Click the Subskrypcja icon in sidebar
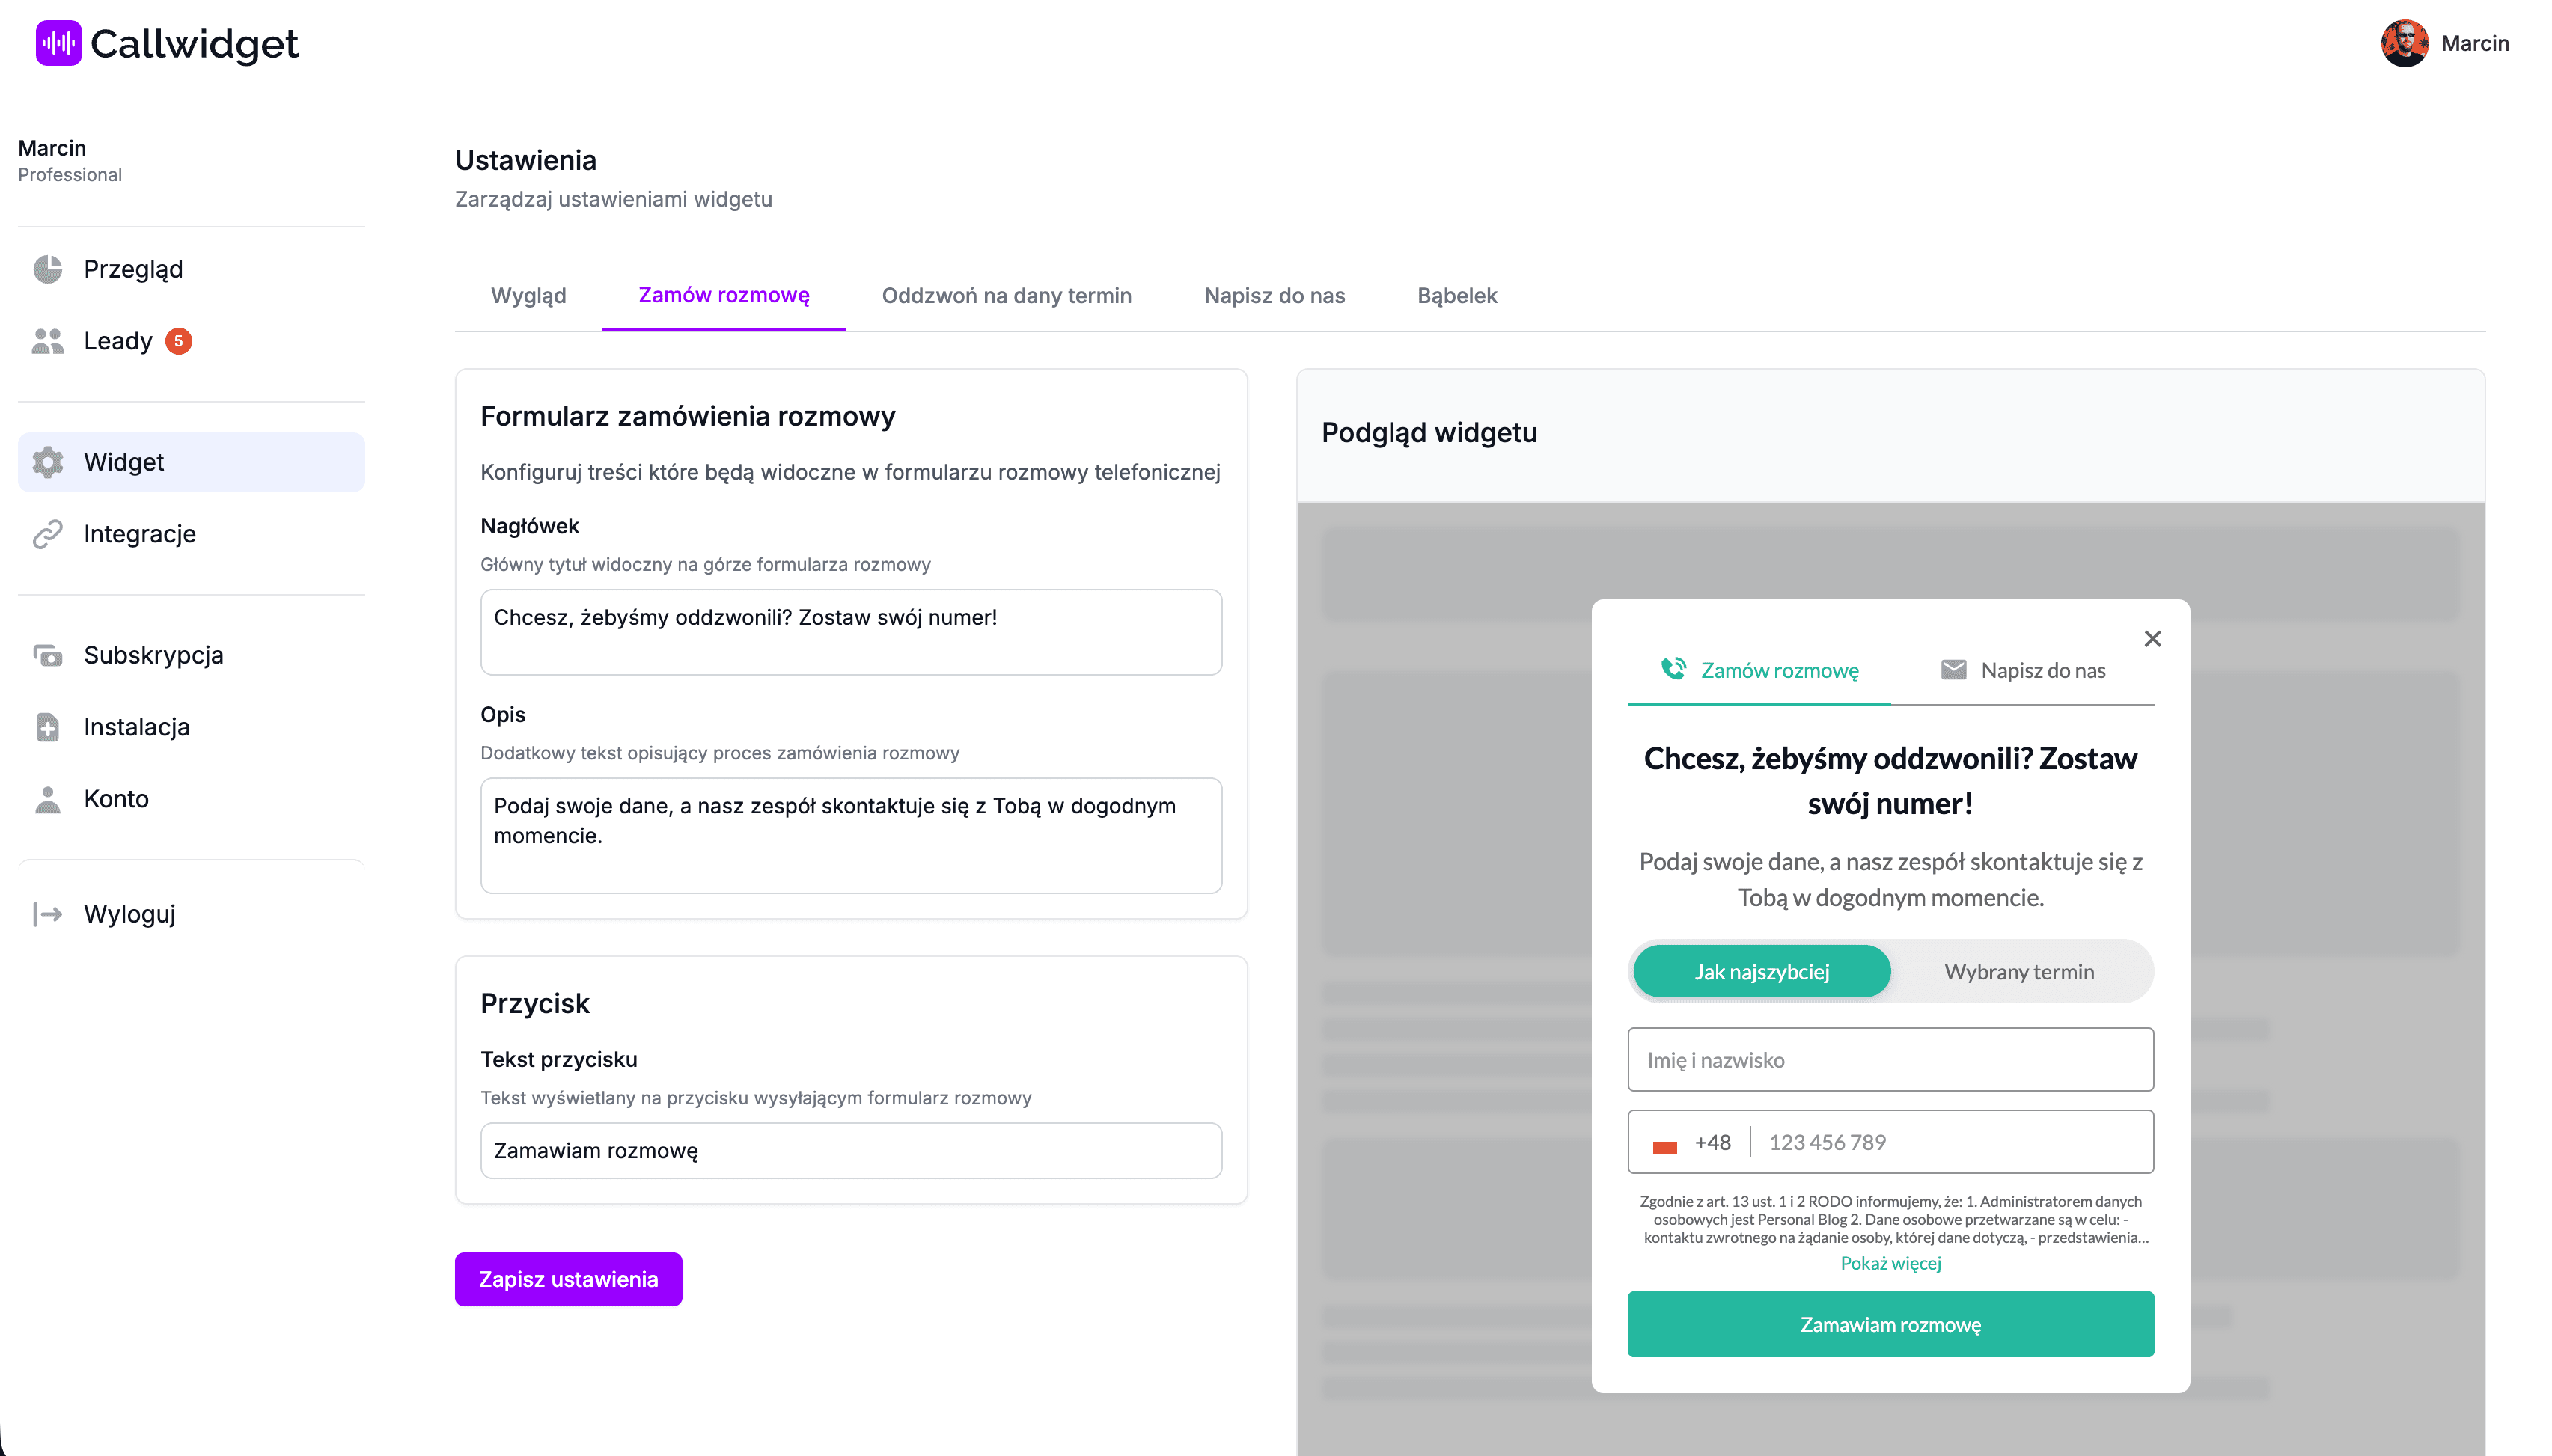This screenshot has height=1456, width=2552. click(x=47, y=655)
